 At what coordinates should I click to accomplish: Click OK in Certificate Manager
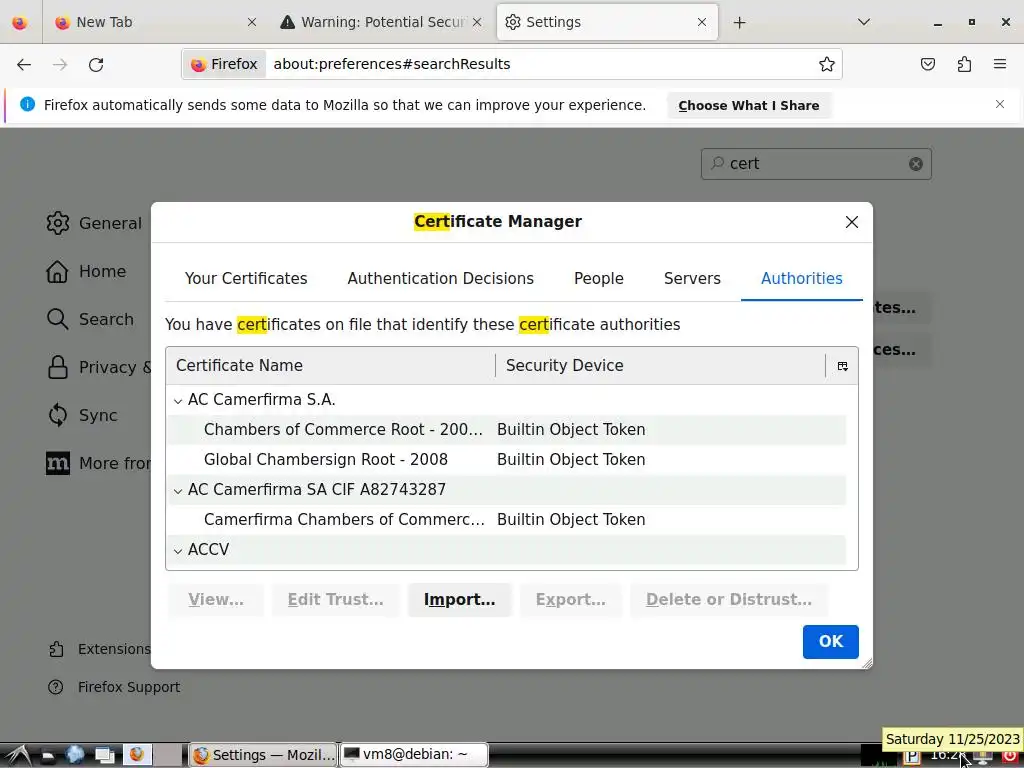831,642
